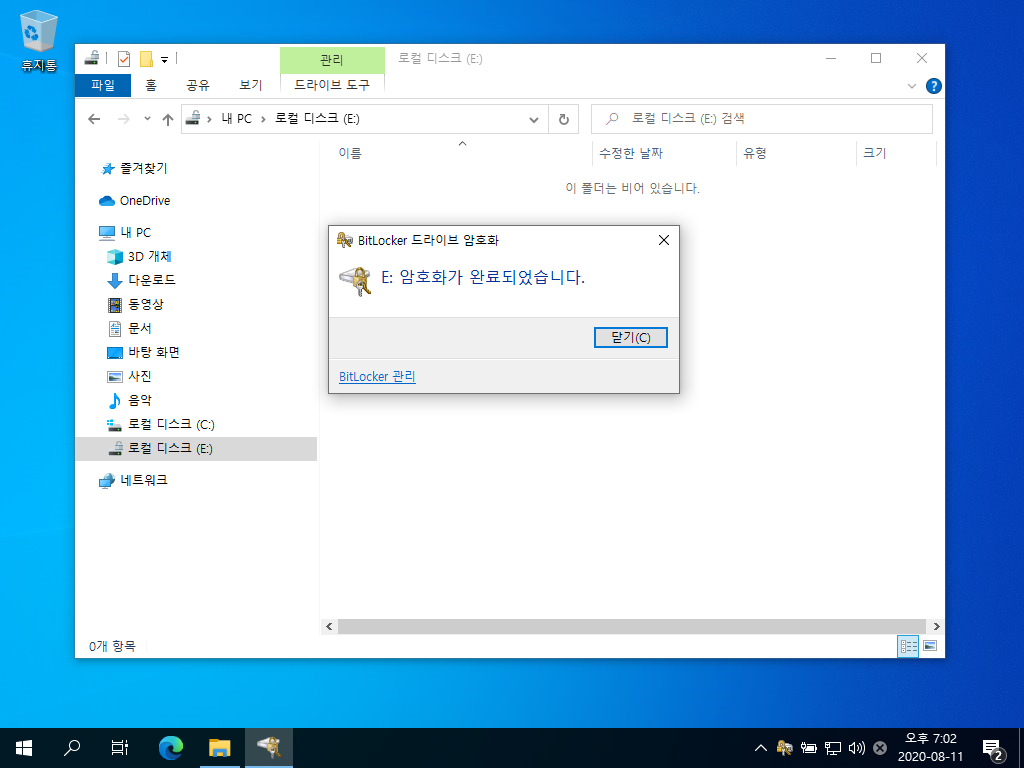Switch to the 보기 ribbon tab
Image resolution: width=1024 pixels, height=768 pixels.
point(250,85)
